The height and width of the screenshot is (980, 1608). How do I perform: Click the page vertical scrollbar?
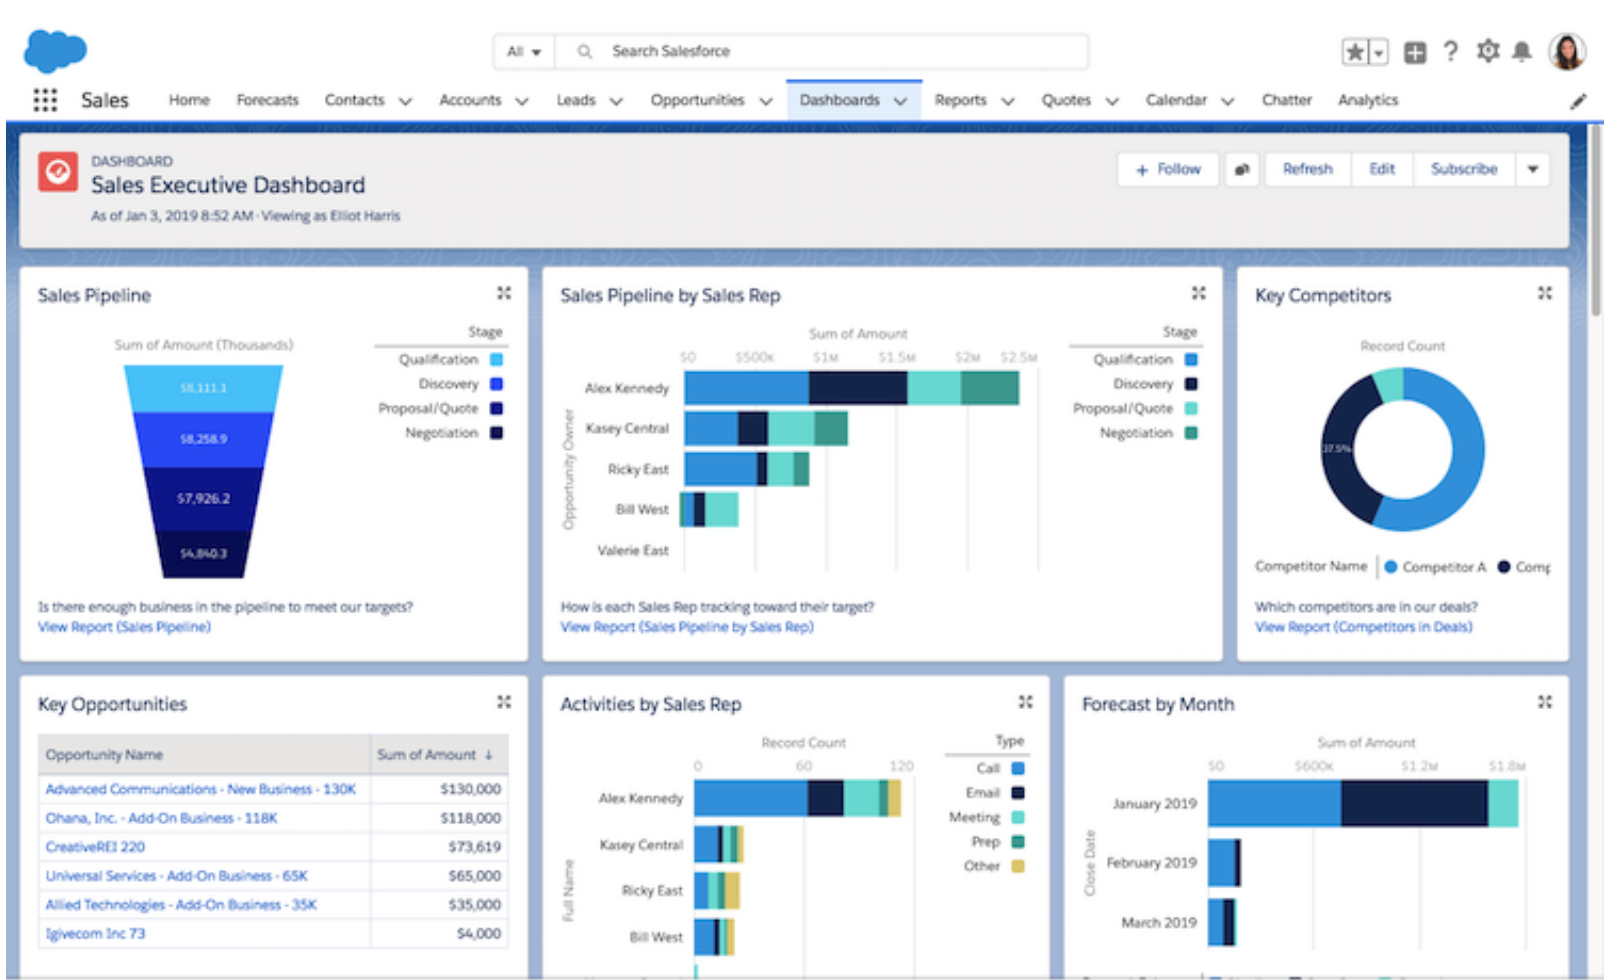(x=1596, y=220)
